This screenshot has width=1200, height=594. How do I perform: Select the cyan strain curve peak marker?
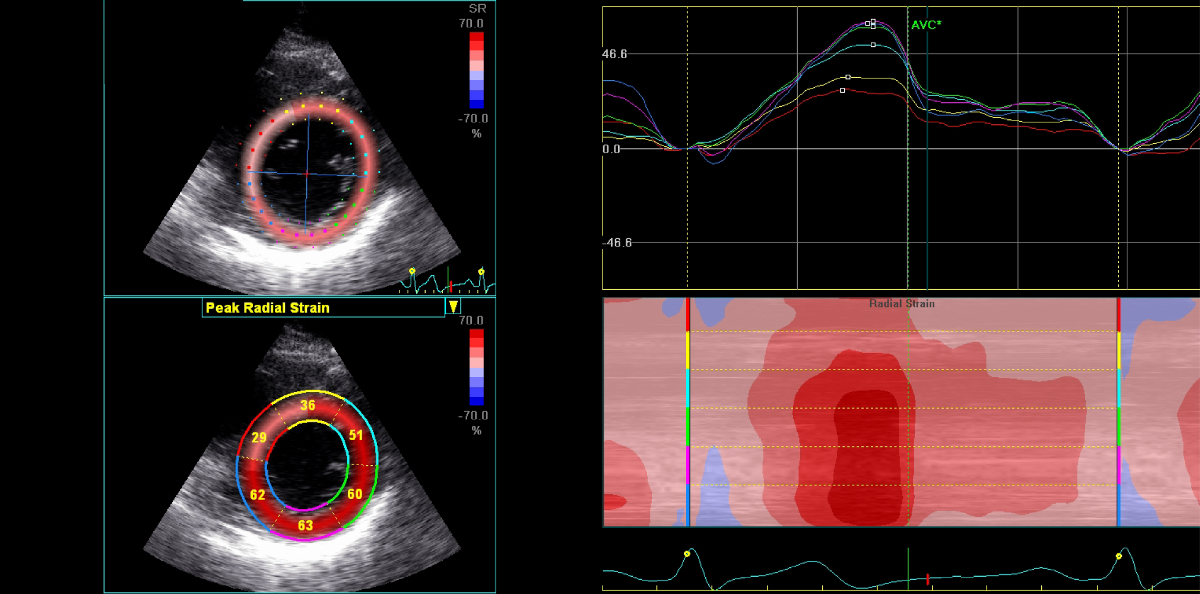click(x=873, y=45)
